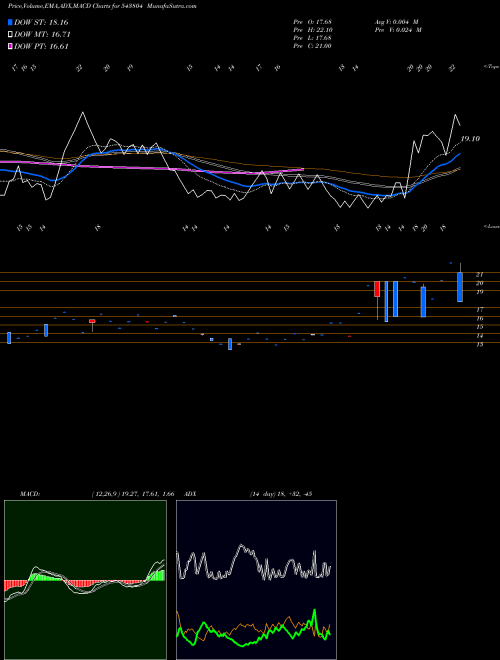Click the '<Lows' marker label
500x660 pixels.
tap(491, 226)
